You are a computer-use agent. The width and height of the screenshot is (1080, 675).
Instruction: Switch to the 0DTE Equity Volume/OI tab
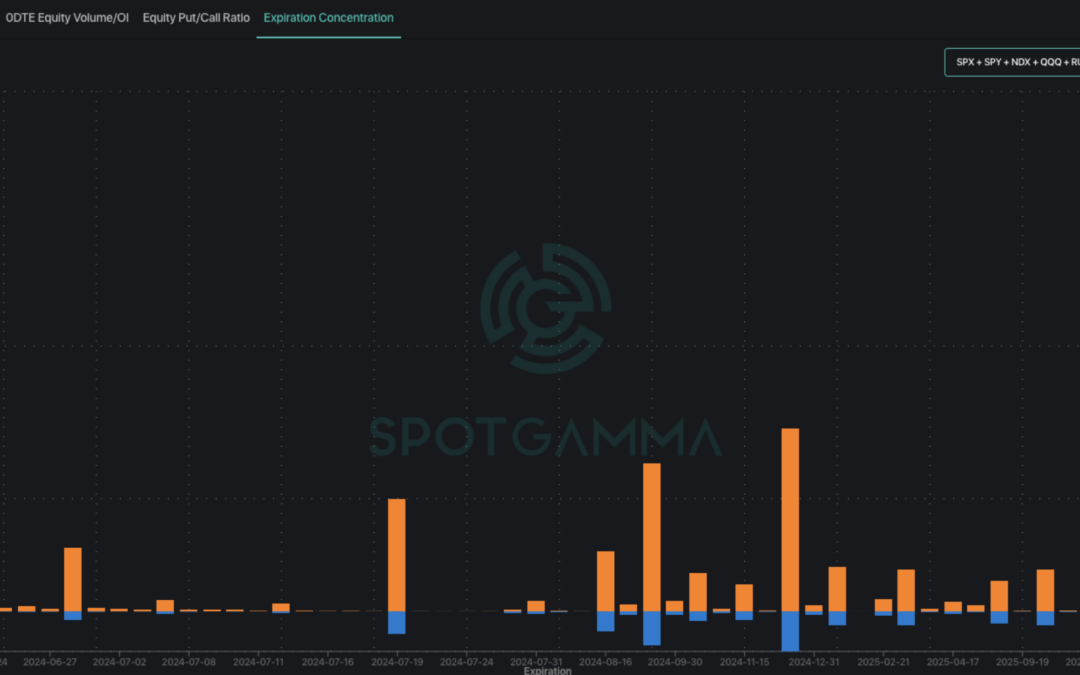click(67, 18)
